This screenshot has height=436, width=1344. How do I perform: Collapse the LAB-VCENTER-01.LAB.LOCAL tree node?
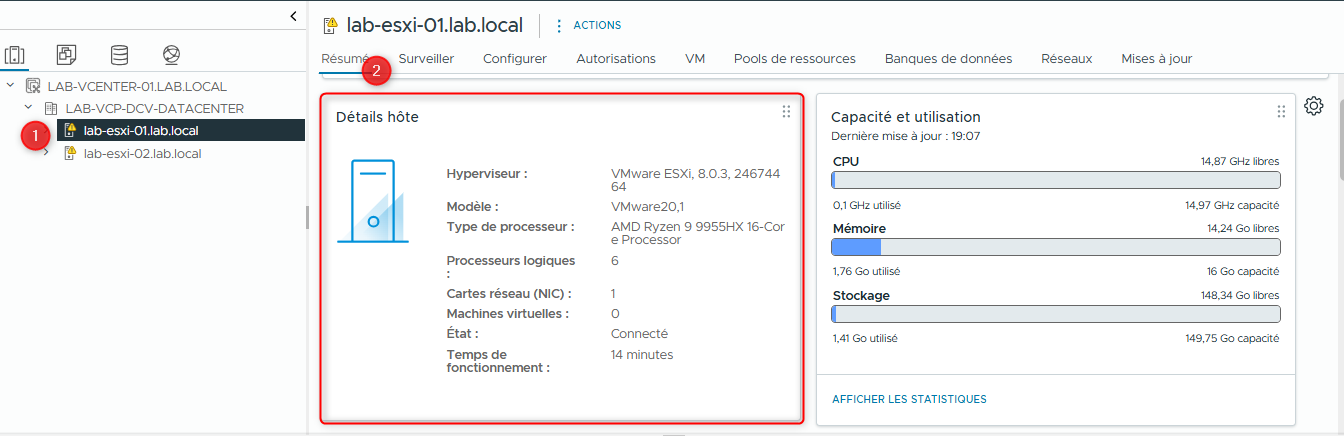point(10,86)
